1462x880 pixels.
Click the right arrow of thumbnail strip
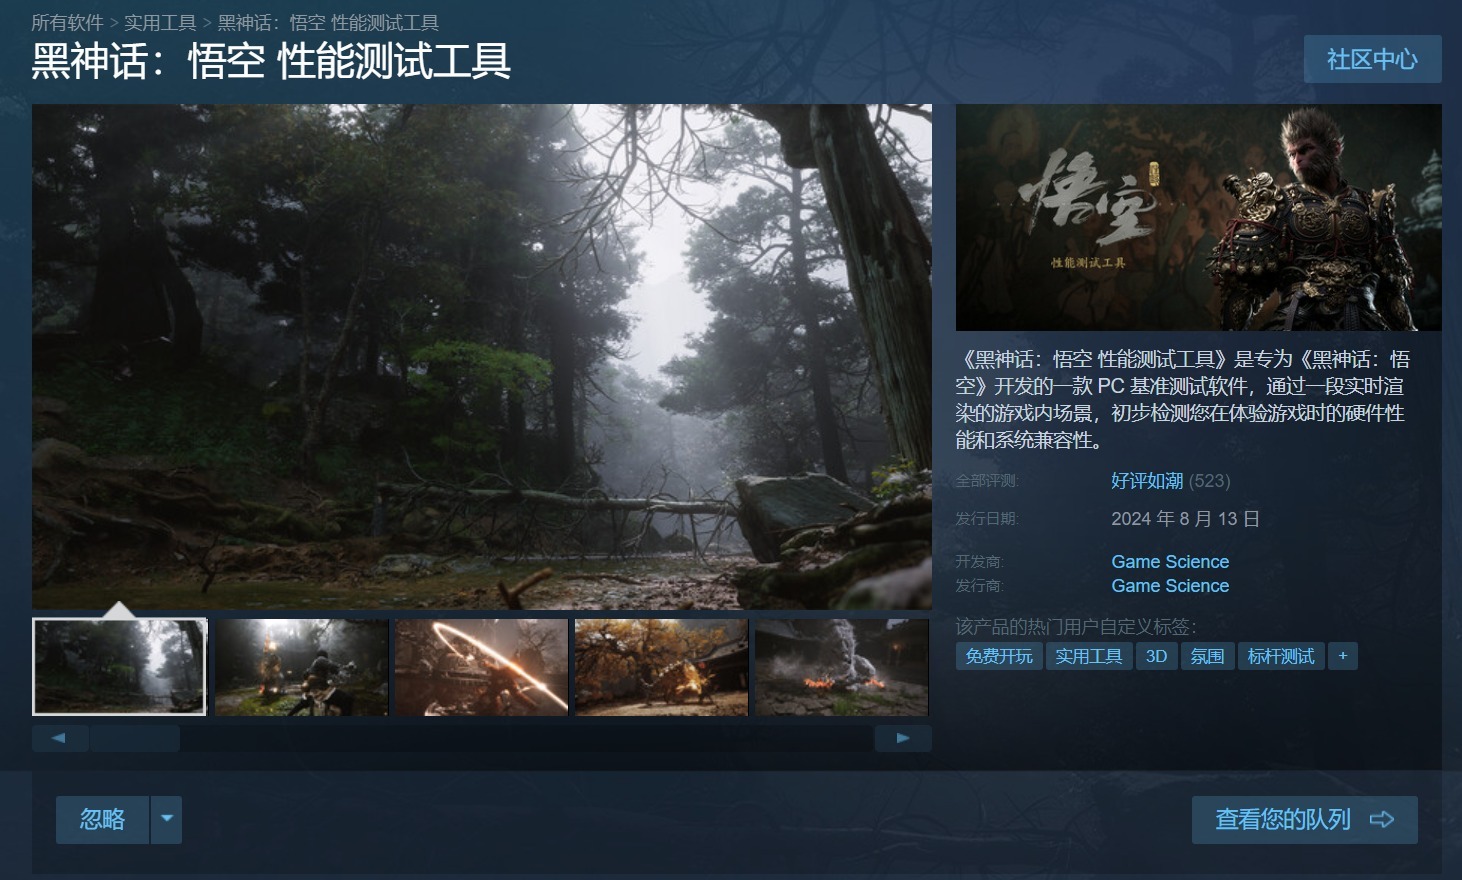[903, 738]
